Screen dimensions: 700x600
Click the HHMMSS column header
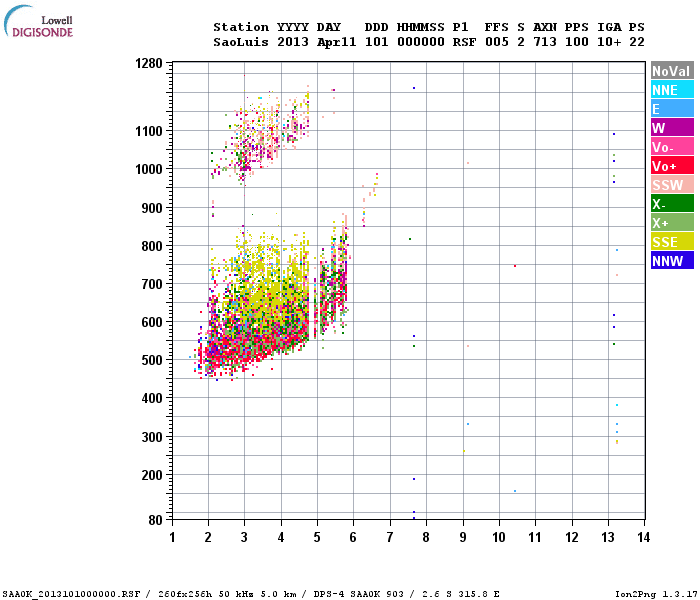[421, 27]
